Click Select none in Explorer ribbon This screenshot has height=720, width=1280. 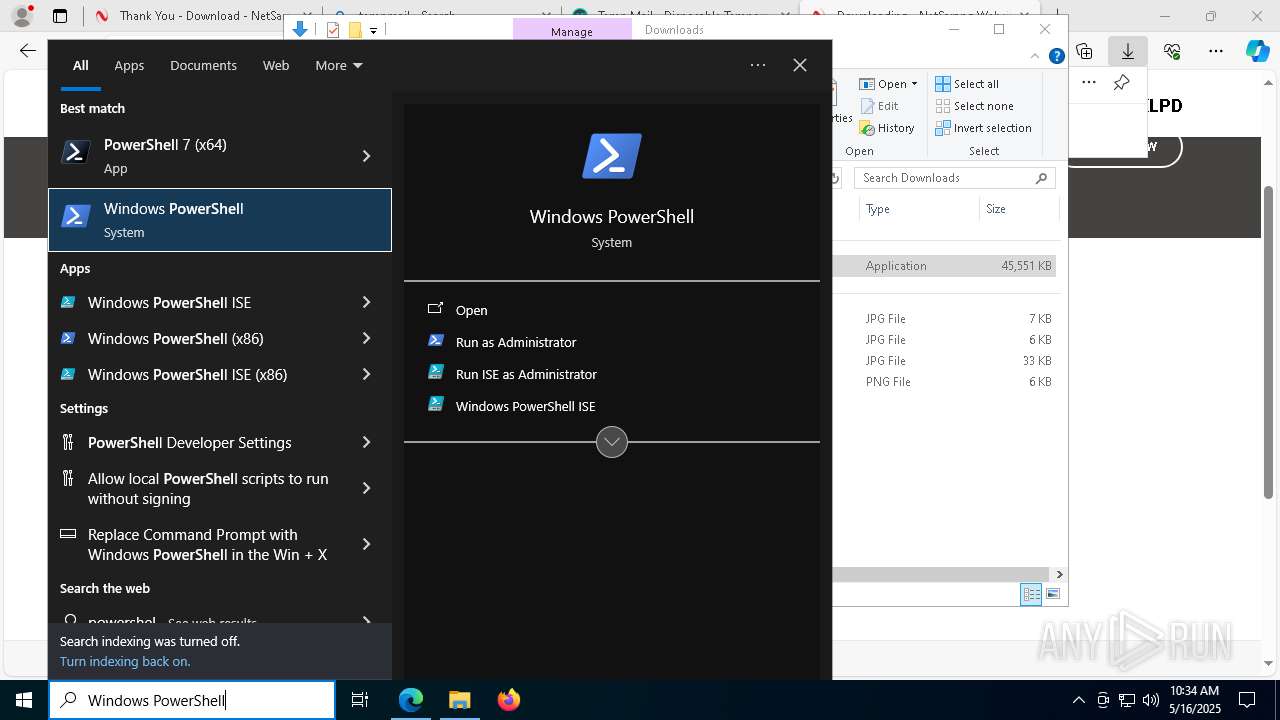pos(975,106)
